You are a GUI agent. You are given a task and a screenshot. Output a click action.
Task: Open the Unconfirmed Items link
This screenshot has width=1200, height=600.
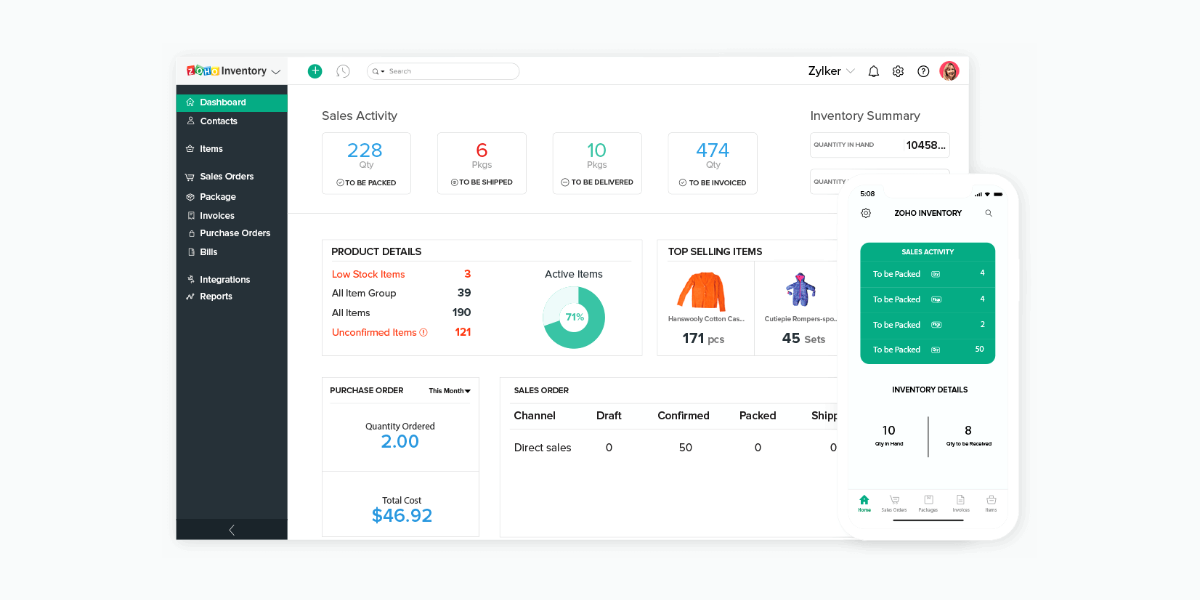click(374, 332)
